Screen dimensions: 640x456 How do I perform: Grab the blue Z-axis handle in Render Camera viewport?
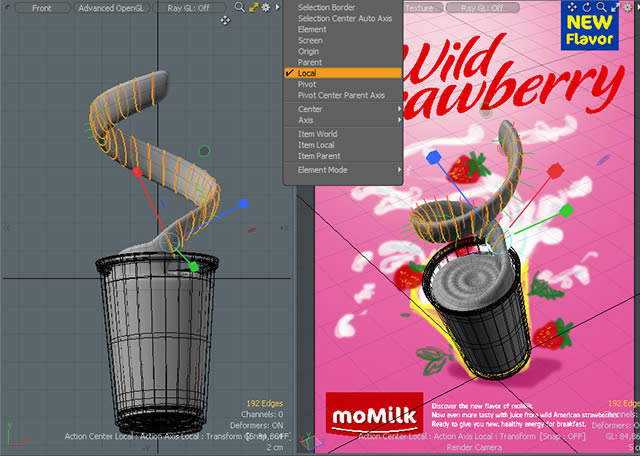point(434,157)
